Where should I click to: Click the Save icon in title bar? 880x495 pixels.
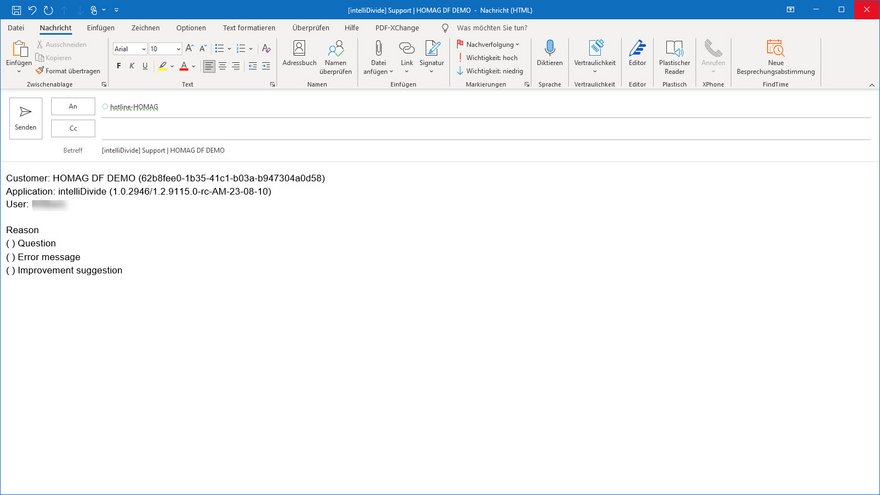click(x=16, y=10)
